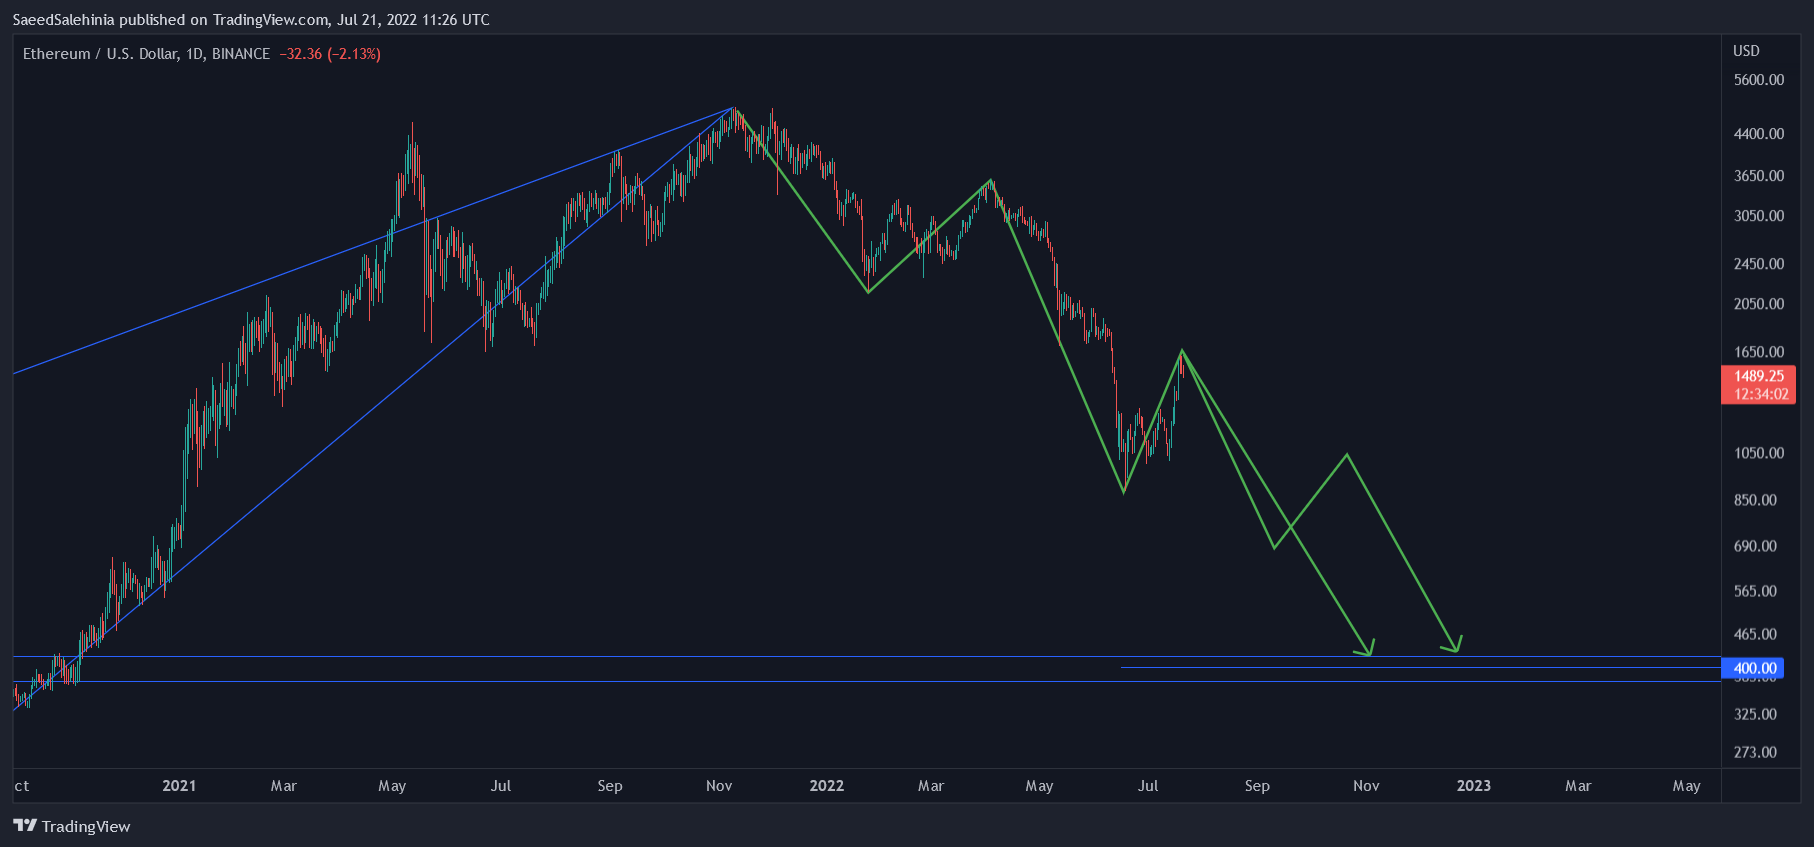The width and height of the screenshot is (1814, 847).
Task: Click the 690.00 price axis label
Action: tap(1755, 546)
